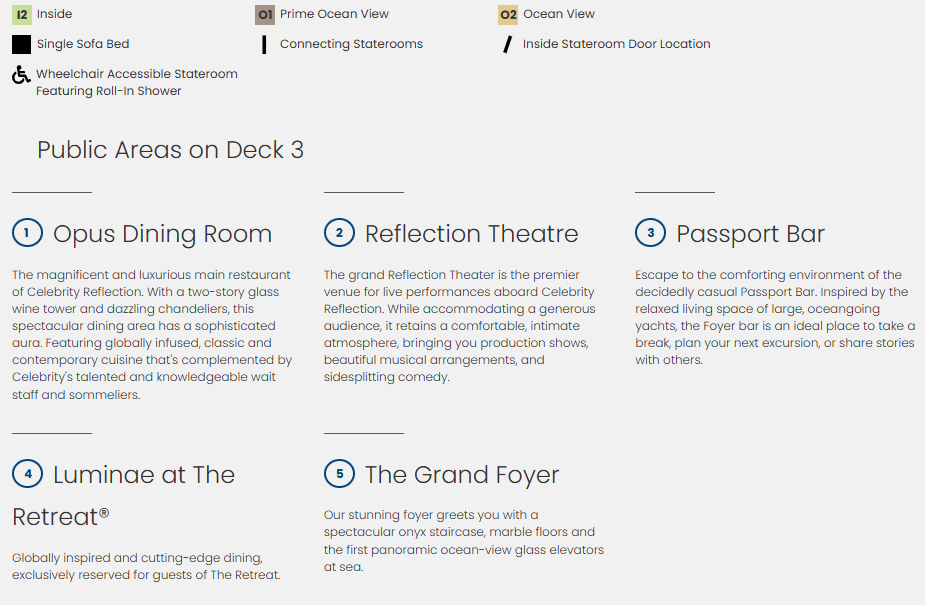Click the number 5 circle badge
This screenshot has width=925, height=605.
339,474
